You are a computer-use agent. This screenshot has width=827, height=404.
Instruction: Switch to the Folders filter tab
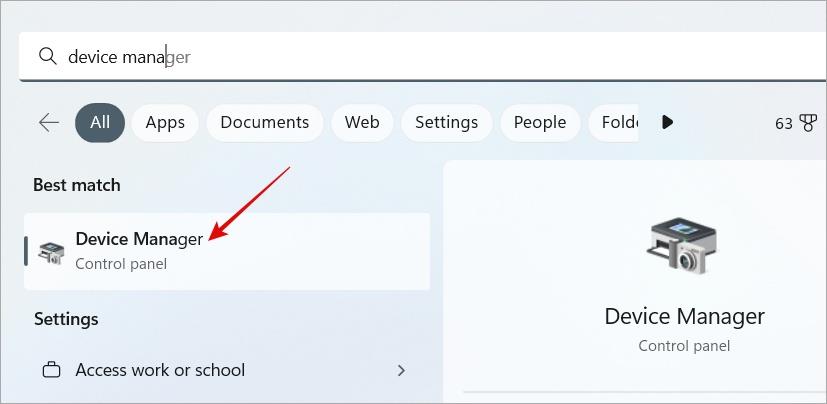(x=613, y=122)
